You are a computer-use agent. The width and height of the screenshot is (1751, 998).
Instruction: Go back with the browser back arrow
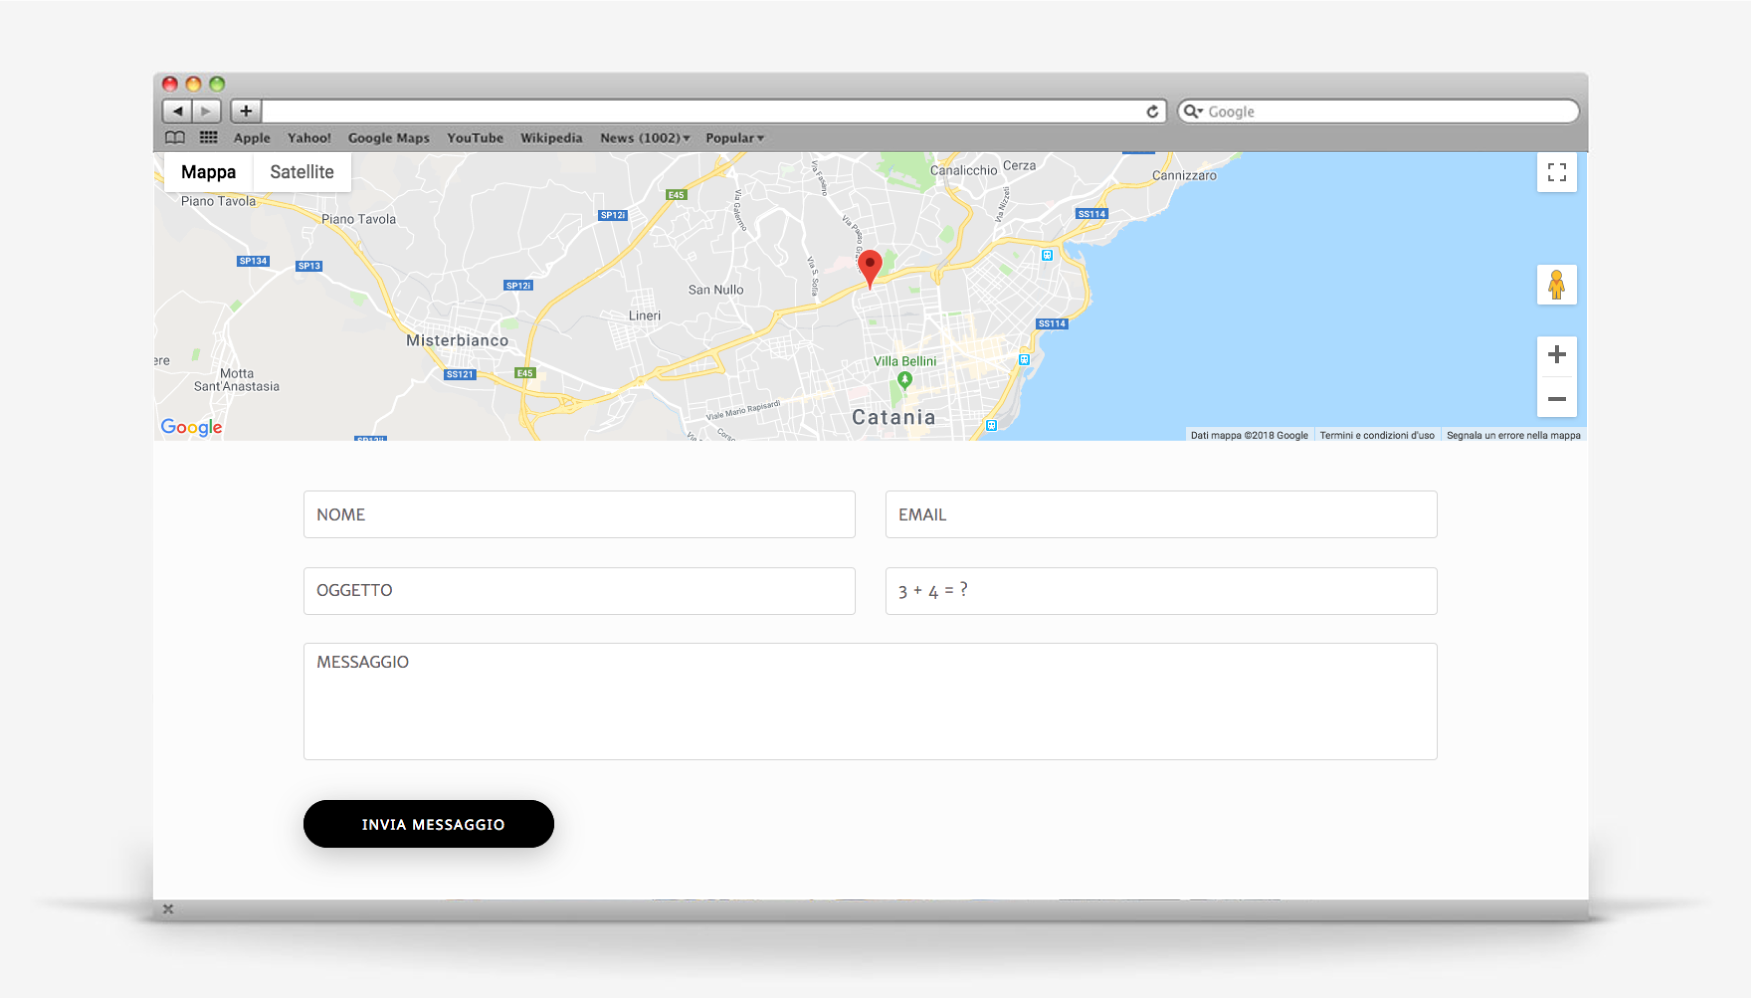tap(177, 111)
